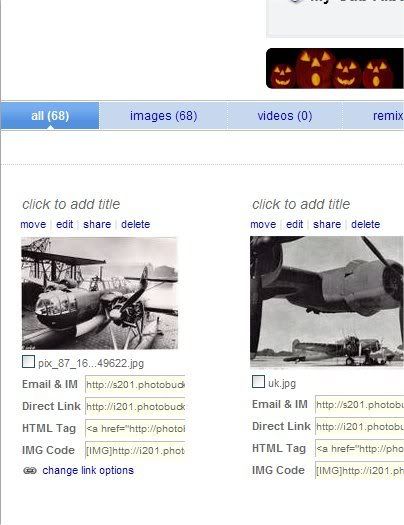Tick the checkbox for uk.jpg
Screen dimensions: 404x525
click(258, 382)
